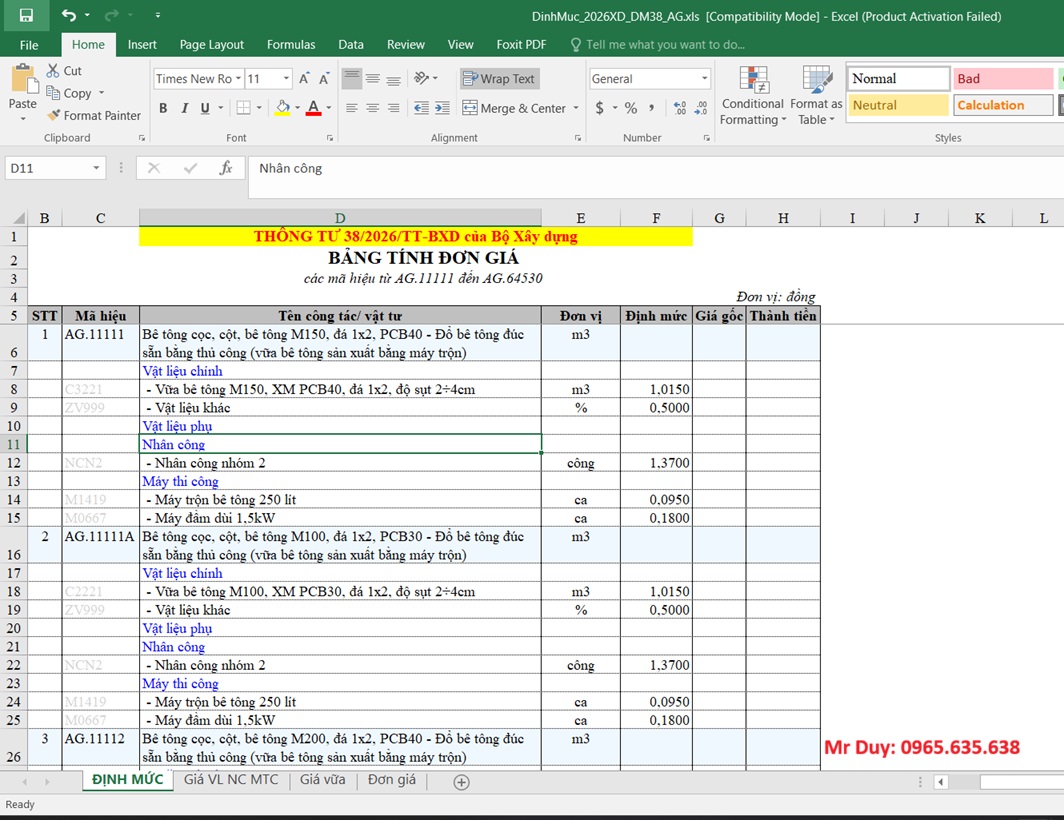The height and width of the screenshot is (820, 1064).
Task: Expand the Name Box dropdown
Action: (96, 168)
